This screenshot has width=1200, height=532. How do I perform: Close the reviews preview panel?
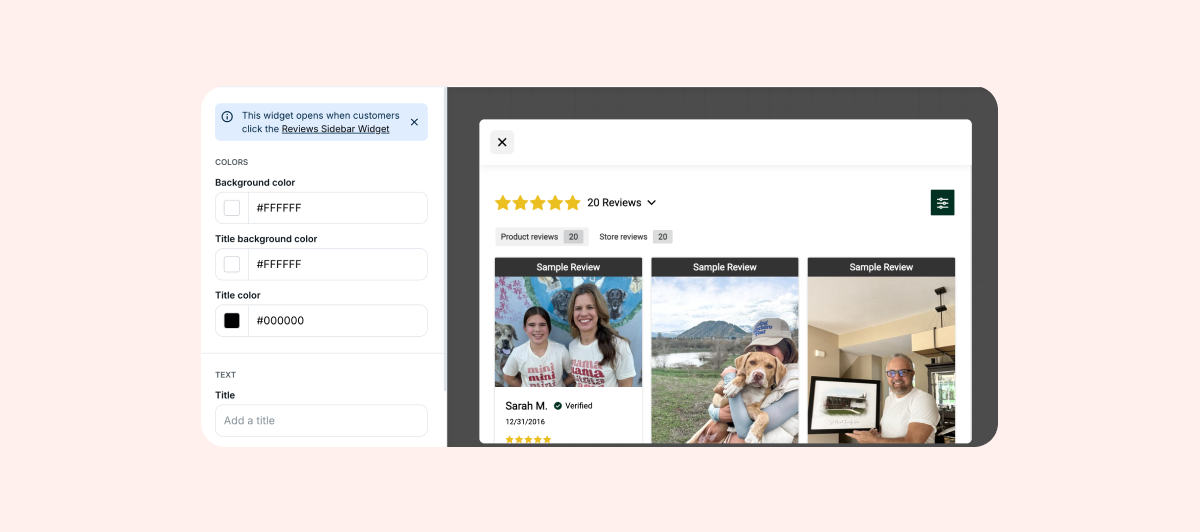(x=502, y=142)
